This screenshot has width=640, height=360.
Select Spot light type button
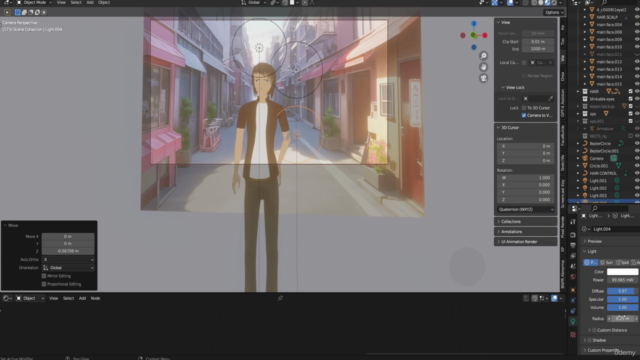tap(622, 262)
